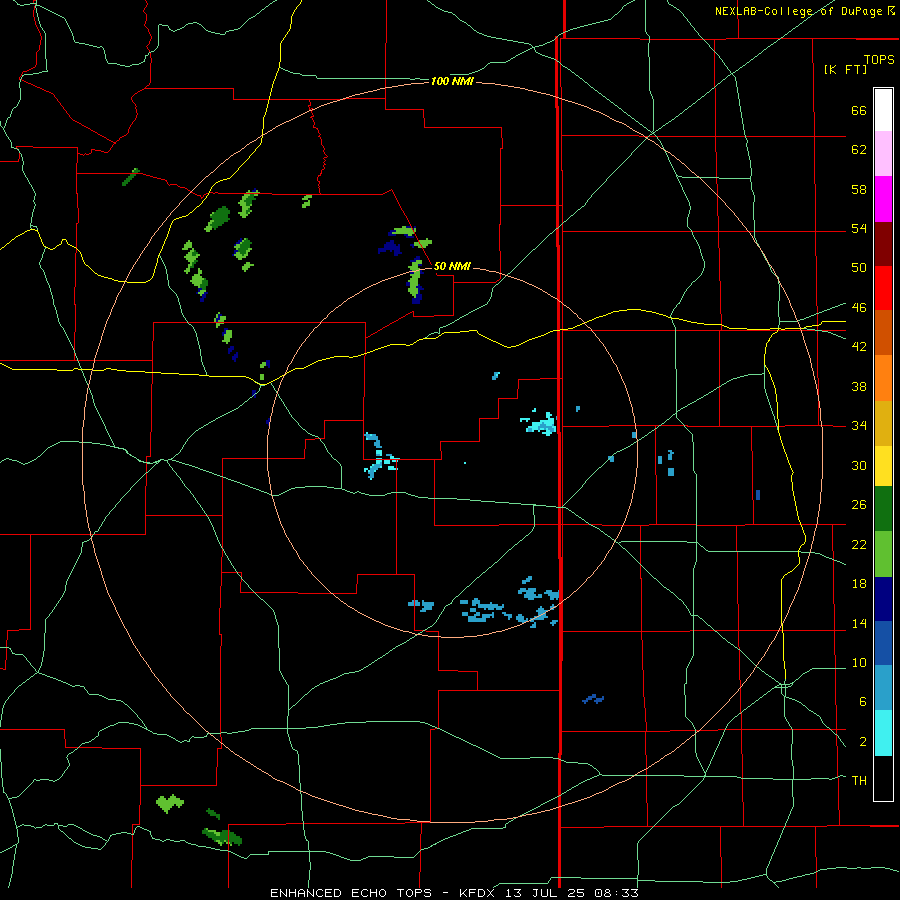Click the 50 NMI range ring label

click(452, 266)
